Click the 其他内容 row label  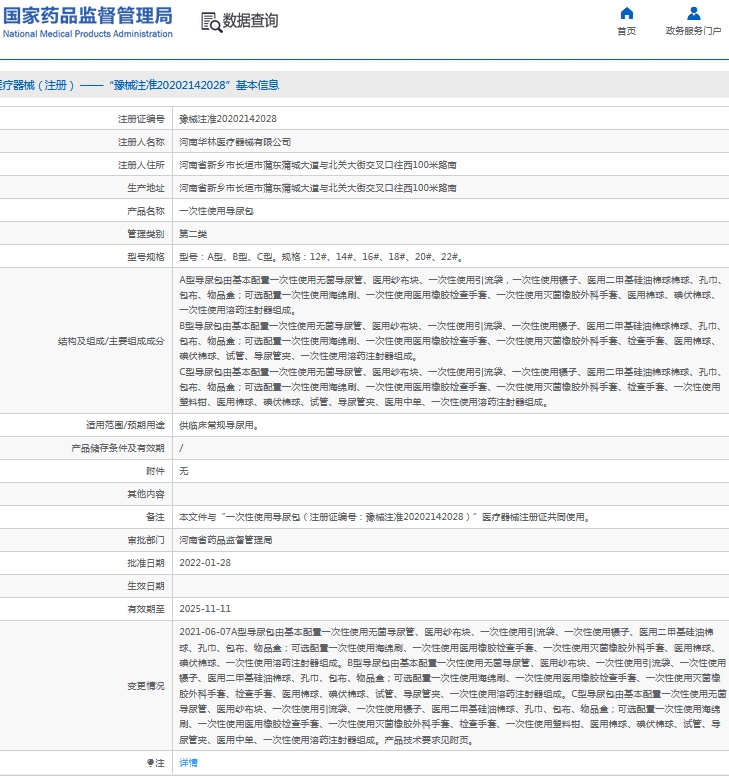click(145, 494)
